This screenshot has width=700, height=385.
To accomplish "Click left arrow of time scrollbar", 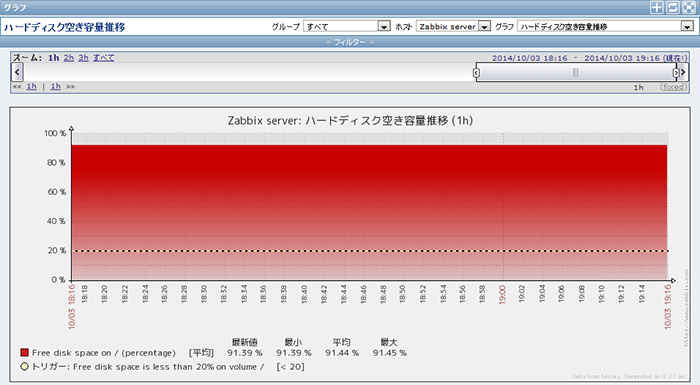I will [x=17, y=72].
